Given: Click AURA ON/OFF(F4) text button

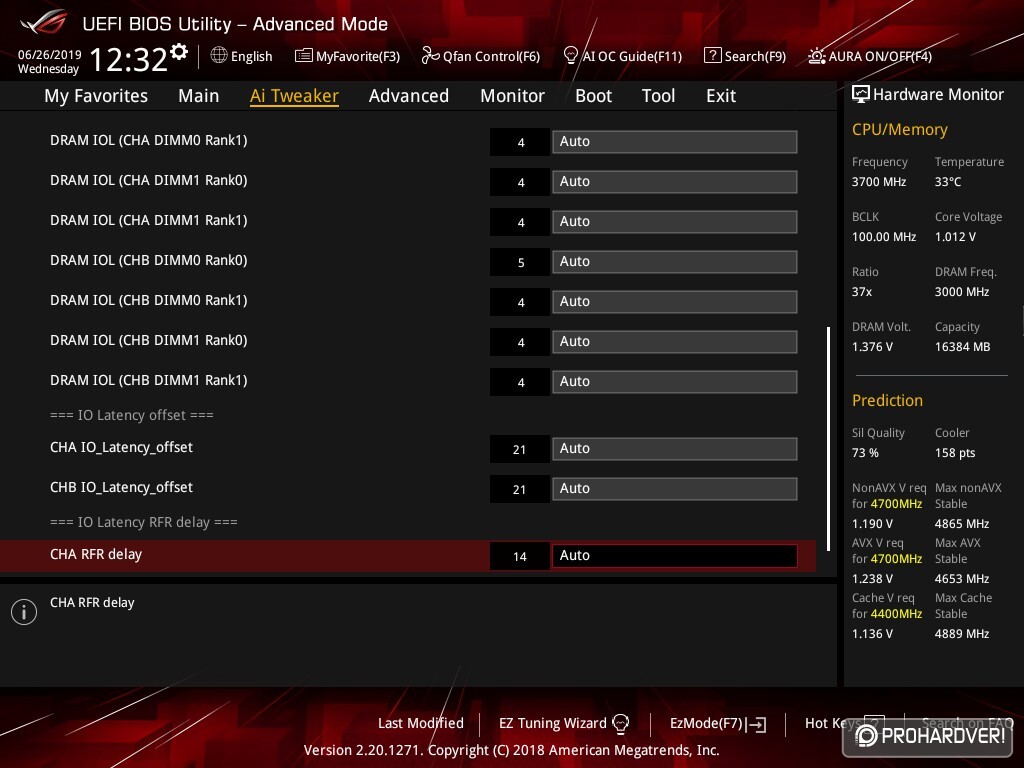Looking at the screenshot, I should point(880,56).
